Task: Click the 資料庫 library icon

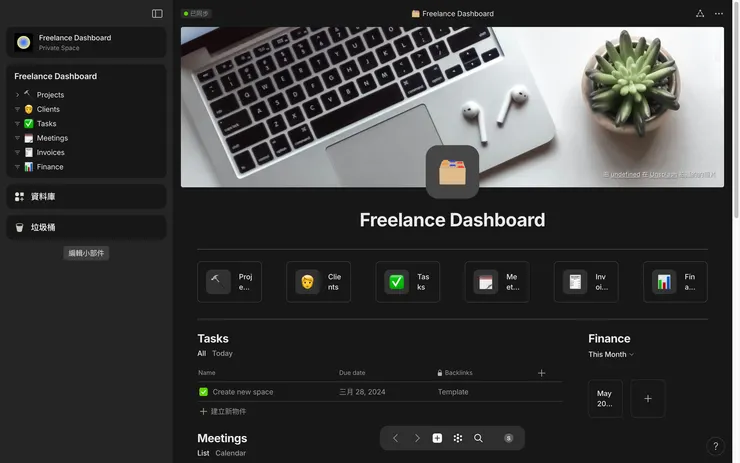Action: (x=19, y=196)
